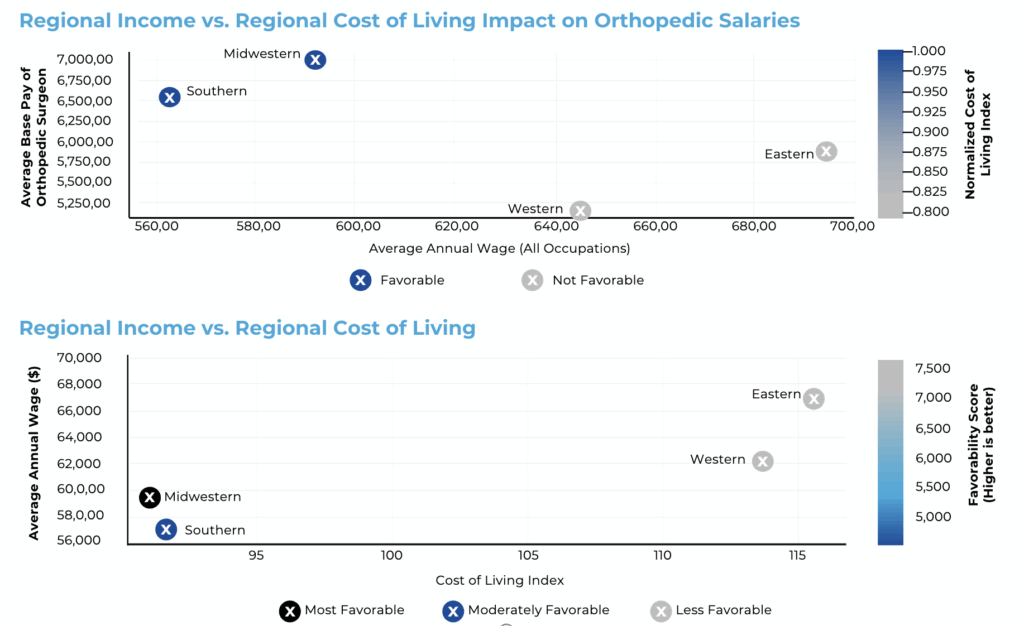Click the Favorability Score color bar
1024x626 pixels.
[890, 452]
